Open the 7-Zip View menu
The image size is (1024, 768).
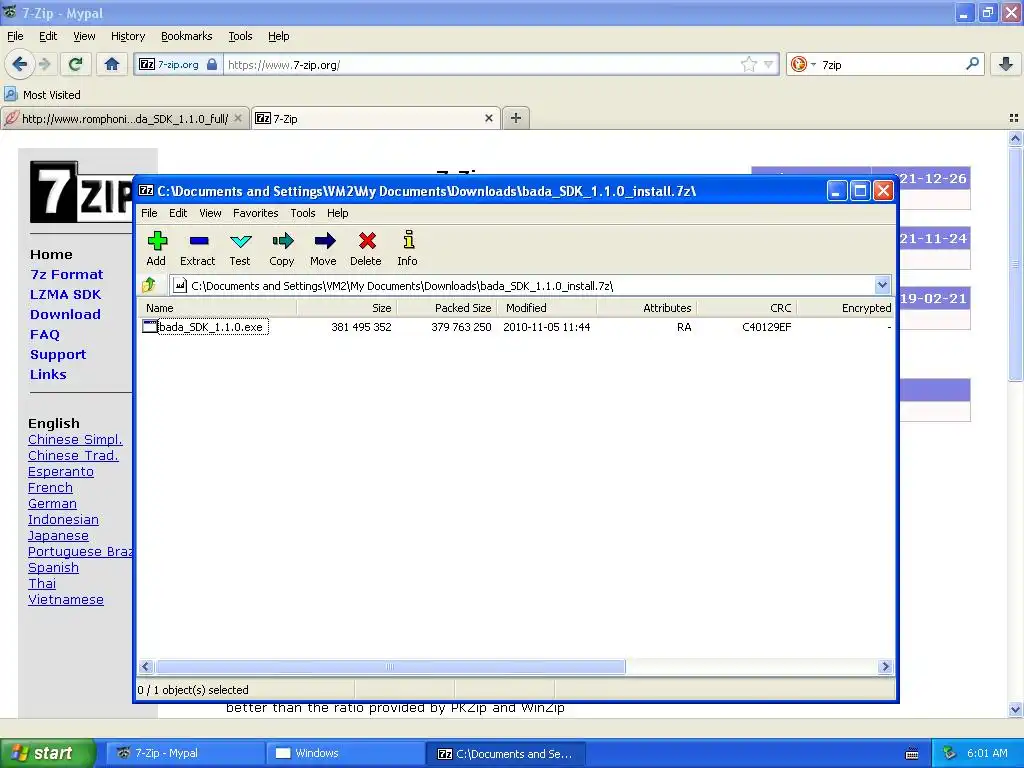coord(210,213)
